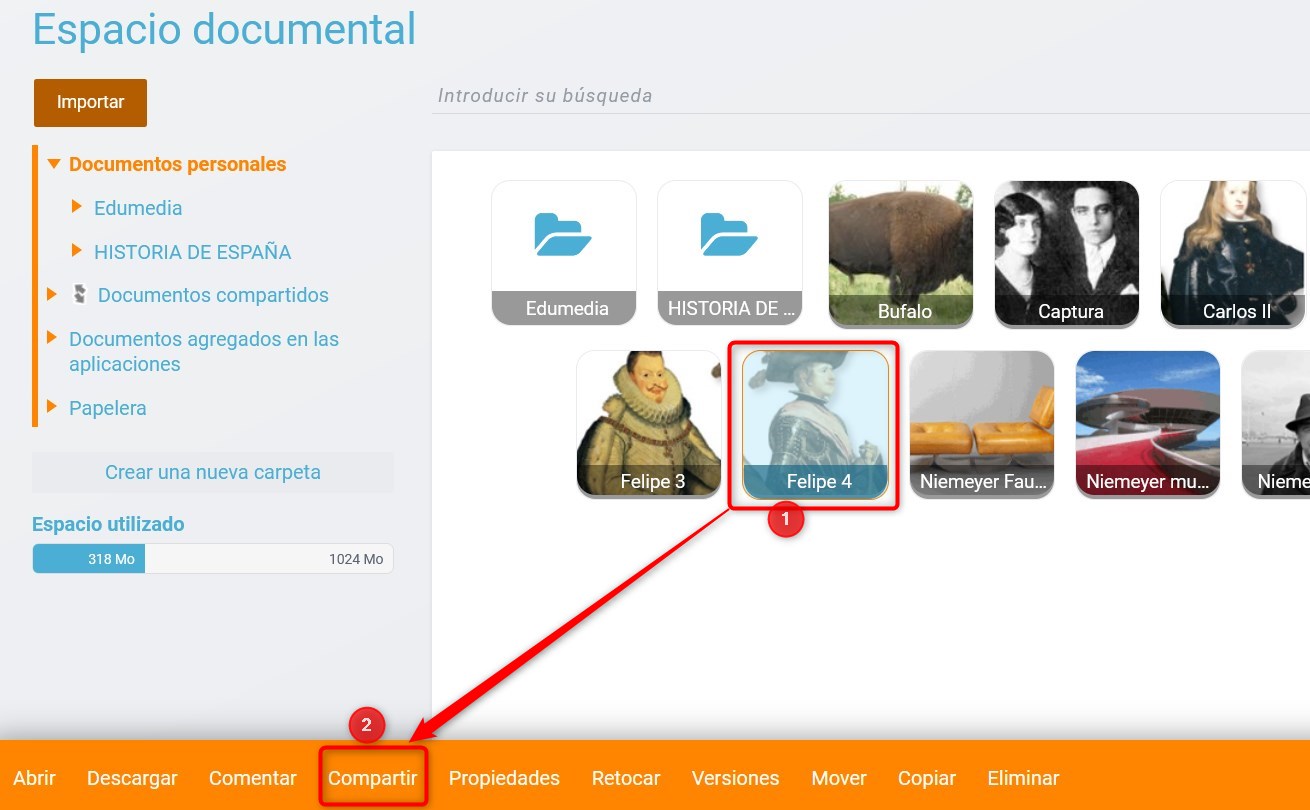This screenshot has height=810, width=1310.
Task: Select Documentos personales in sidebar
Action: pos(177,164)
